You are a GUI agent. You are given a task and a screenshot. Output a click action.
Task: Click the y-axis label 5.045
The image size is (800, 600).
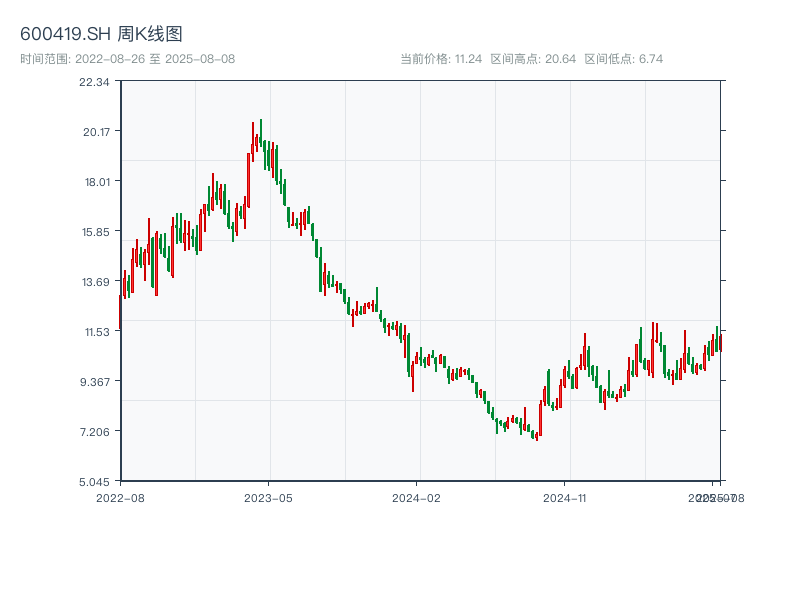94,482
